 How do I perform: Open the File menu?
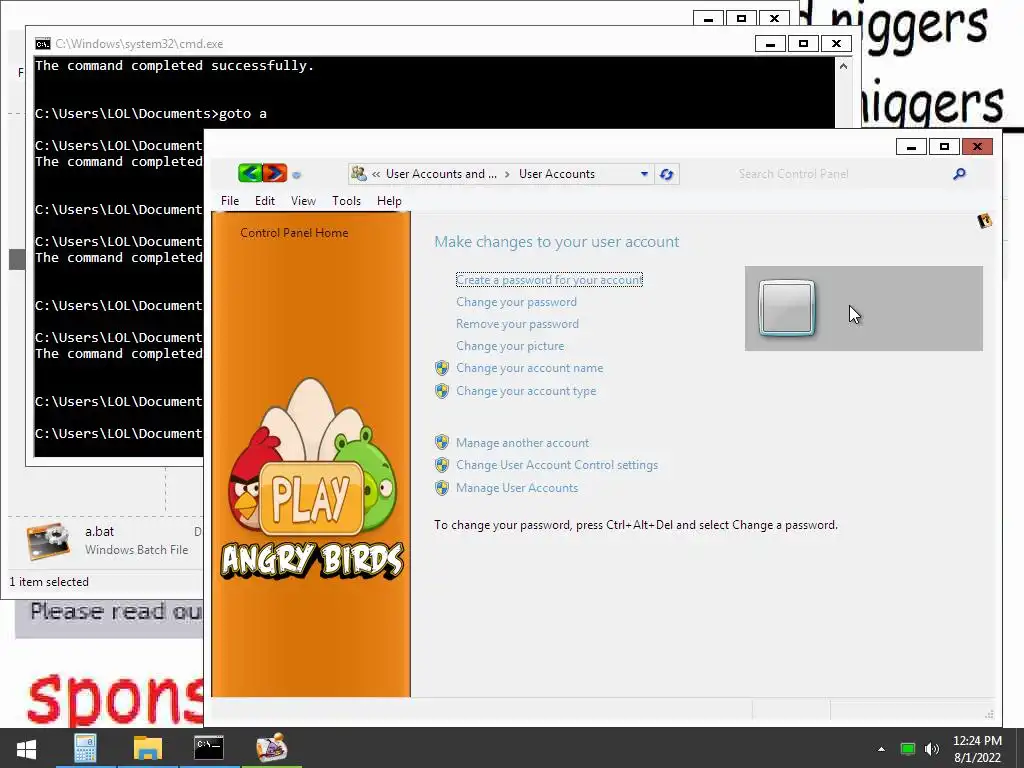(230, 200)
